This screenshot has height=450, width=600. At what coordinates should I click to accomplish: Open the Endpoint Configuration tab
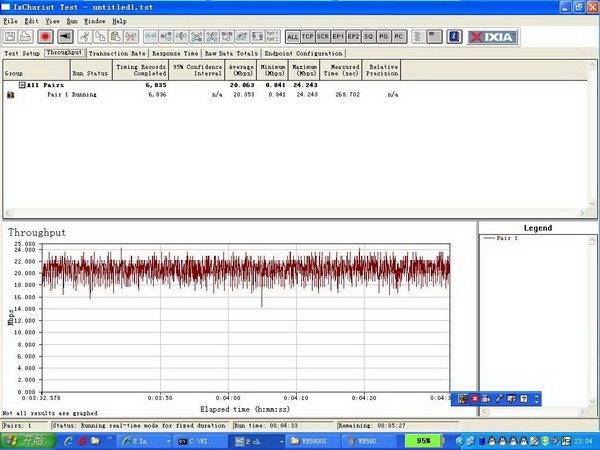tap(305, 53)
